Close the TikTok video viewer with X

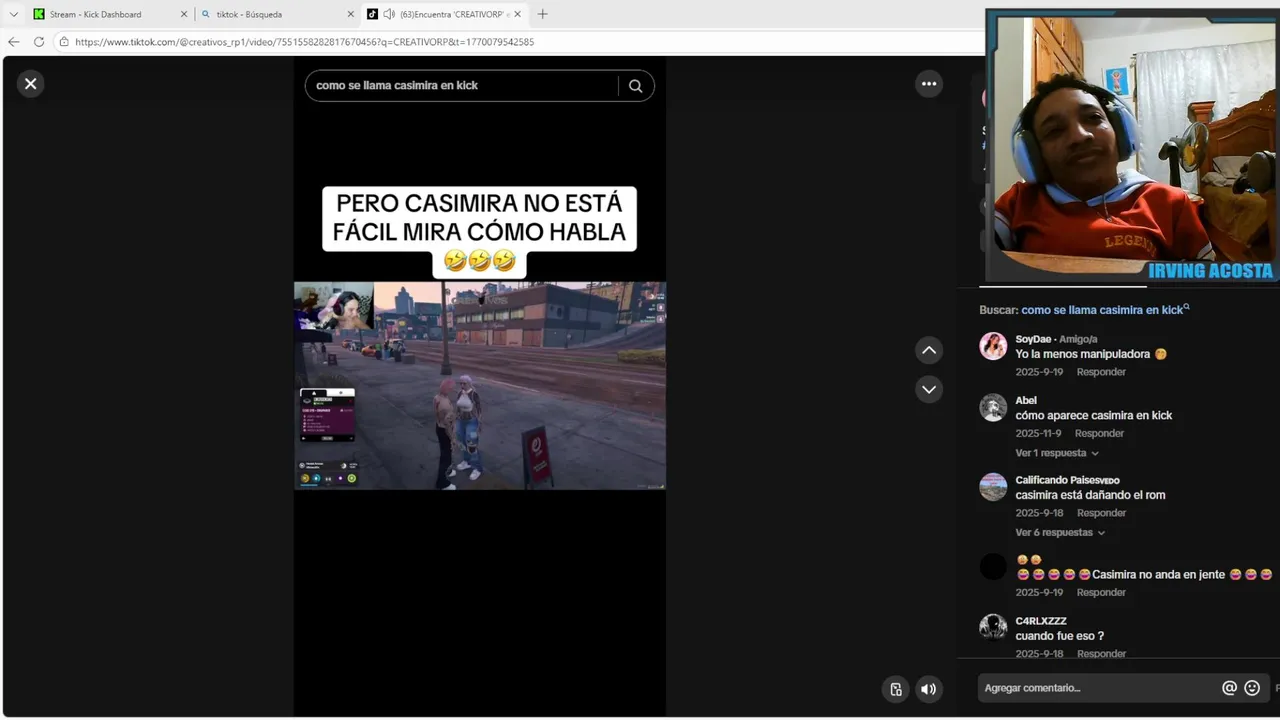(x=30, y=84)
